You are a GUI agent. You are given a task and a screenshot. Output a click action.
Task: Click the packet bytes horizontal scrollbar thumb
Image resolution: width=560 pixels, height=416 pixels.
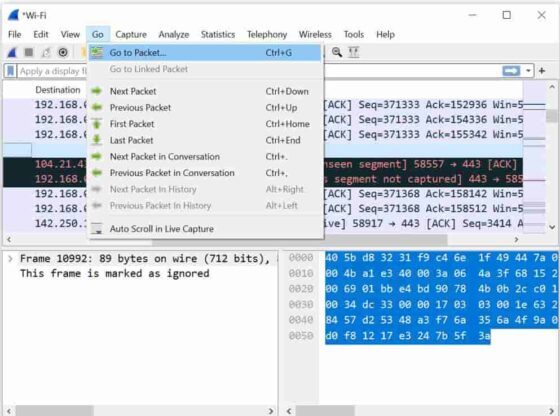pyautogui.click(x=325, y=411)
